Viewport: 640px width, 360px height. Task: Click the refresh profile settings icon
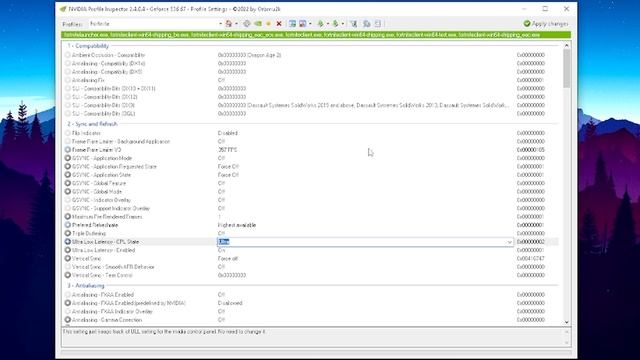(x=247, y=24)
